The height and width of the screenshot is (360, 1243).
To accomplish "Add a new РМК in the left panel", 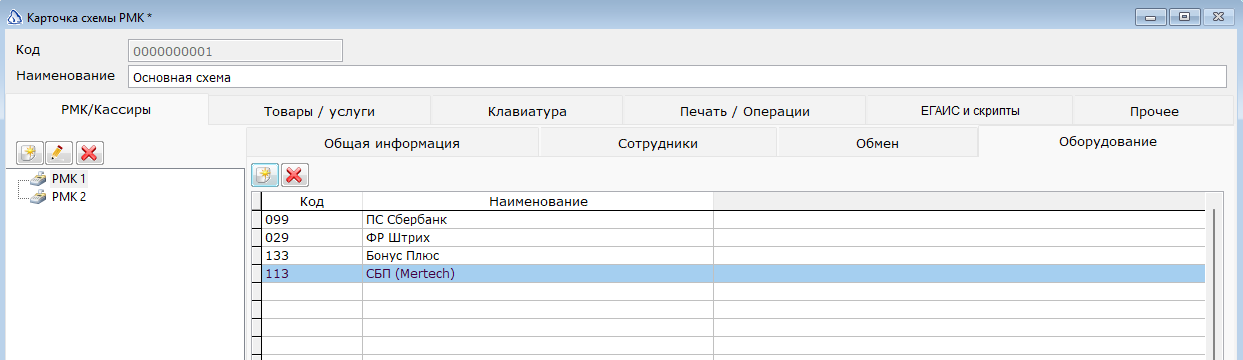I will [30, 153].
